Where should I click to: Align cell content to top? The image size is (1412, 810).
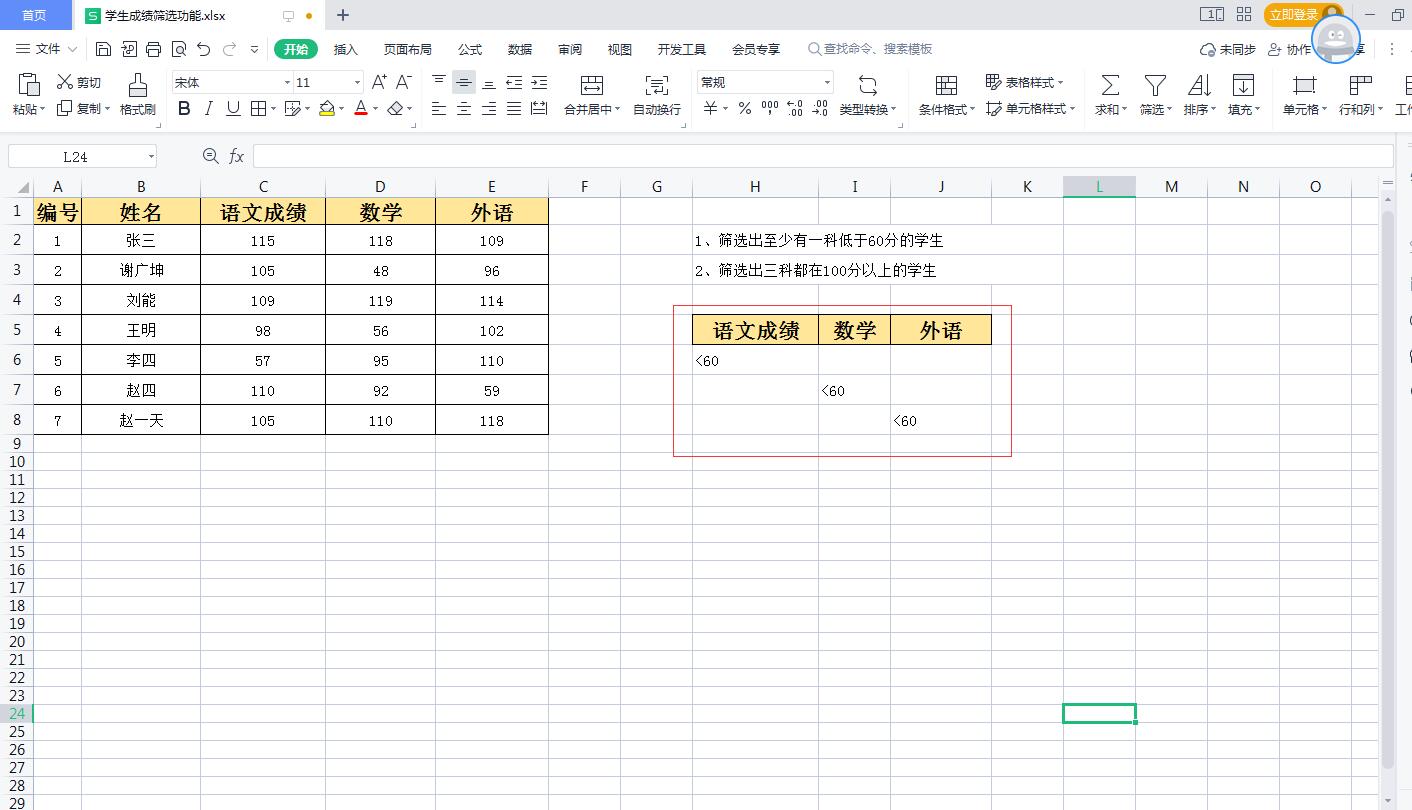click(439, 82)
